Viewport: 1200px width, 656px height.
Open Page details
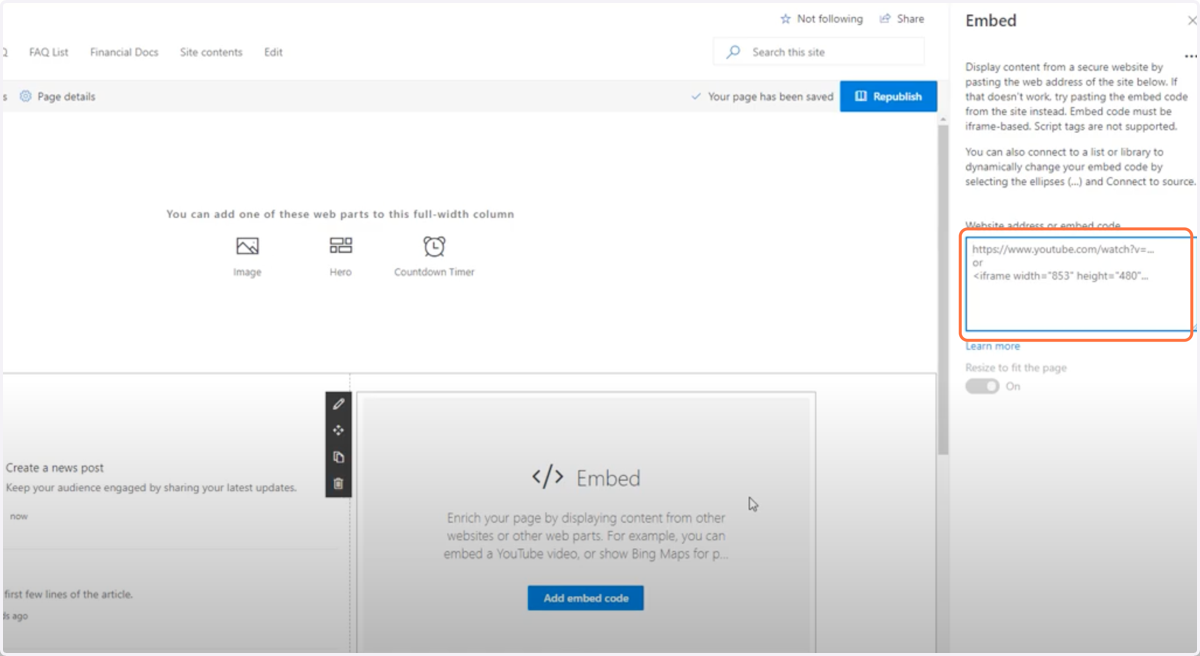click(58, 97)
